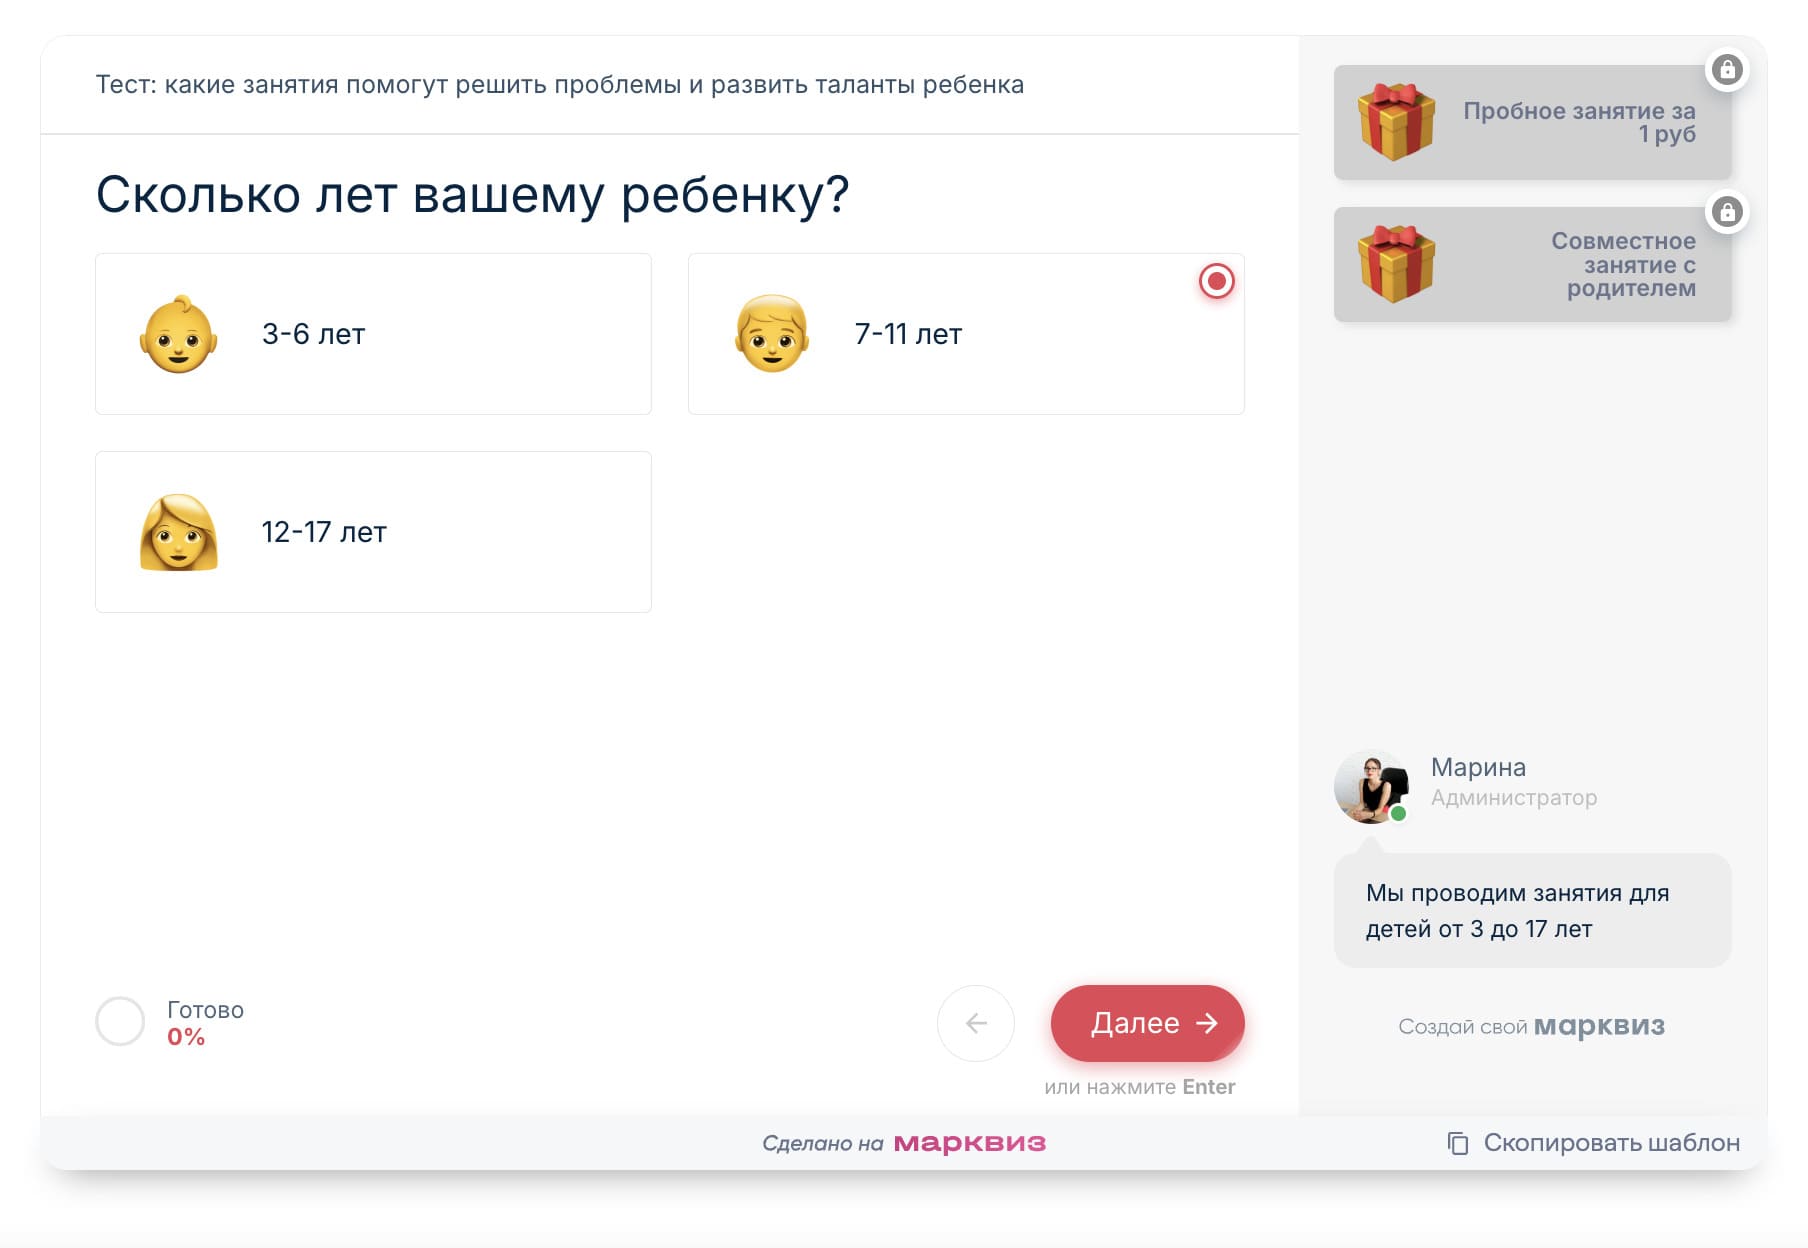Screen dimensions: 1808x1248
Task: Click the 'Далее' button to continue
Action: point(1147,1022)
